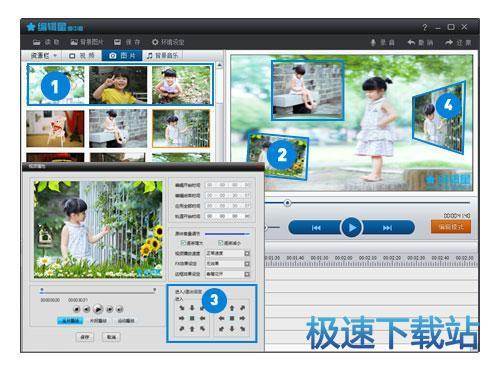Click the left arrow in exit direction grid
This screenshot has height=370, width=500.
click(x=221, y=318)
